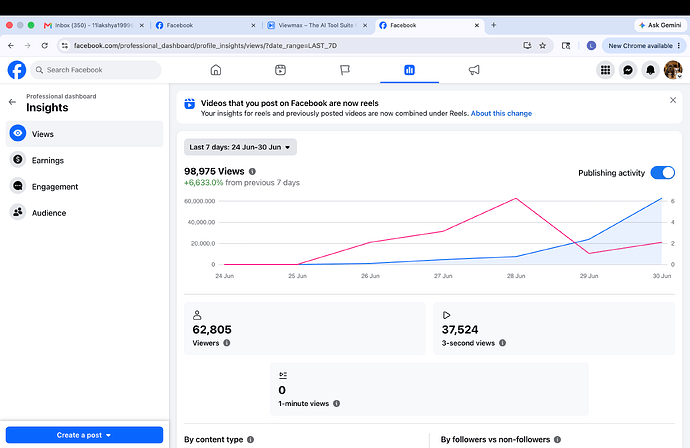Open the Messenger icon
690x448 pixels.
tap(628, 70)
